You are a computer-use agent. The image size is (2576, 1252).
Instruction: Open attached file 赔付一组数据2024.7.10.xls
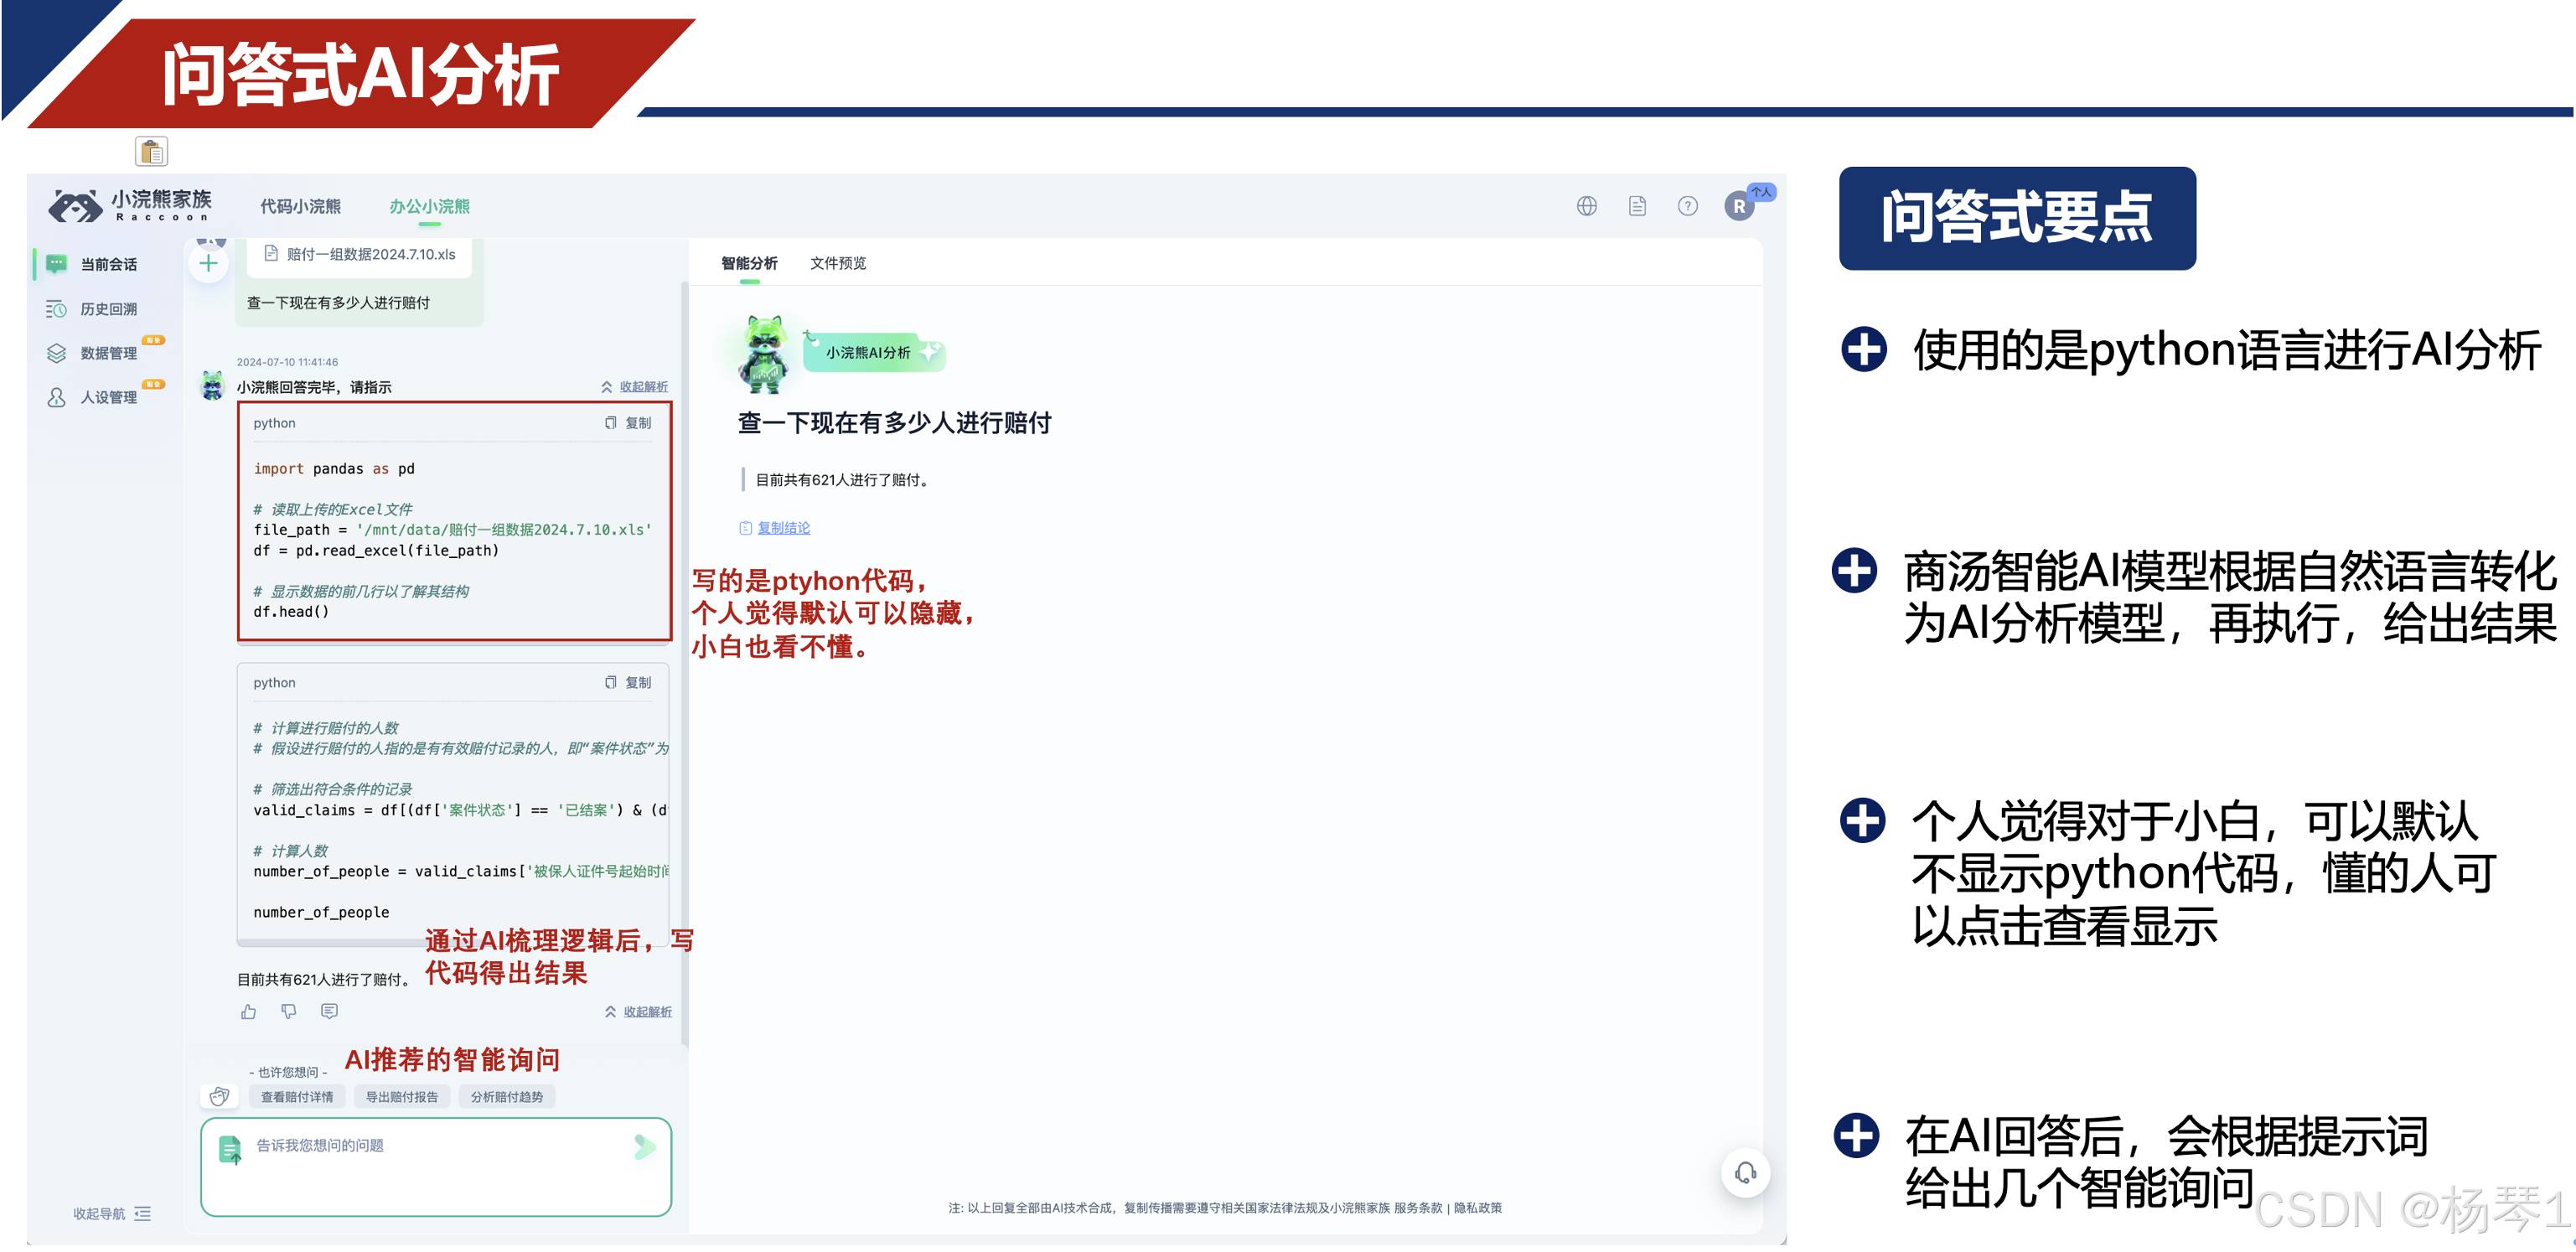(360, 254)
